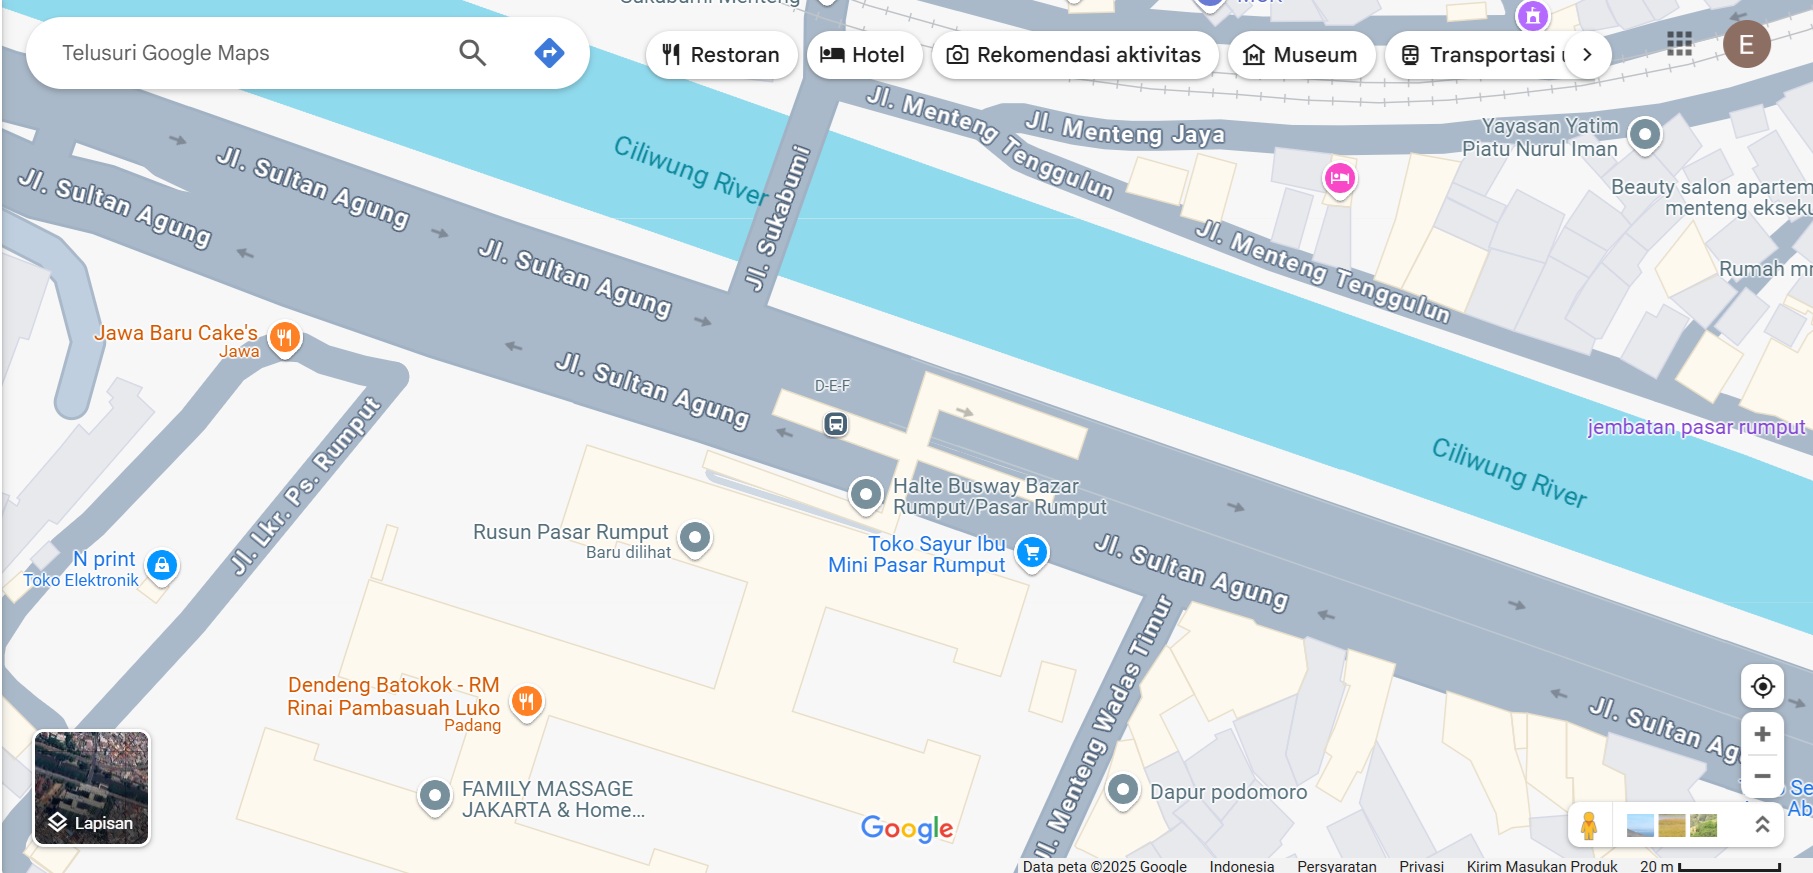Select the Hotel category chip
This screenshot has width=1813, height=873.
click(x=863, y=55)
